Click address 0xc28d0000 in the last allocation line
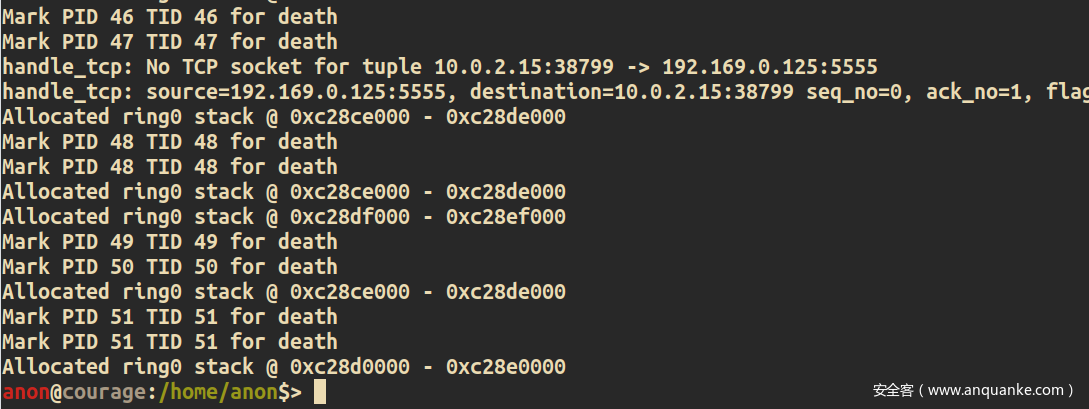The width and height of the screenshot is (1089, 409). tap(349, 367)
